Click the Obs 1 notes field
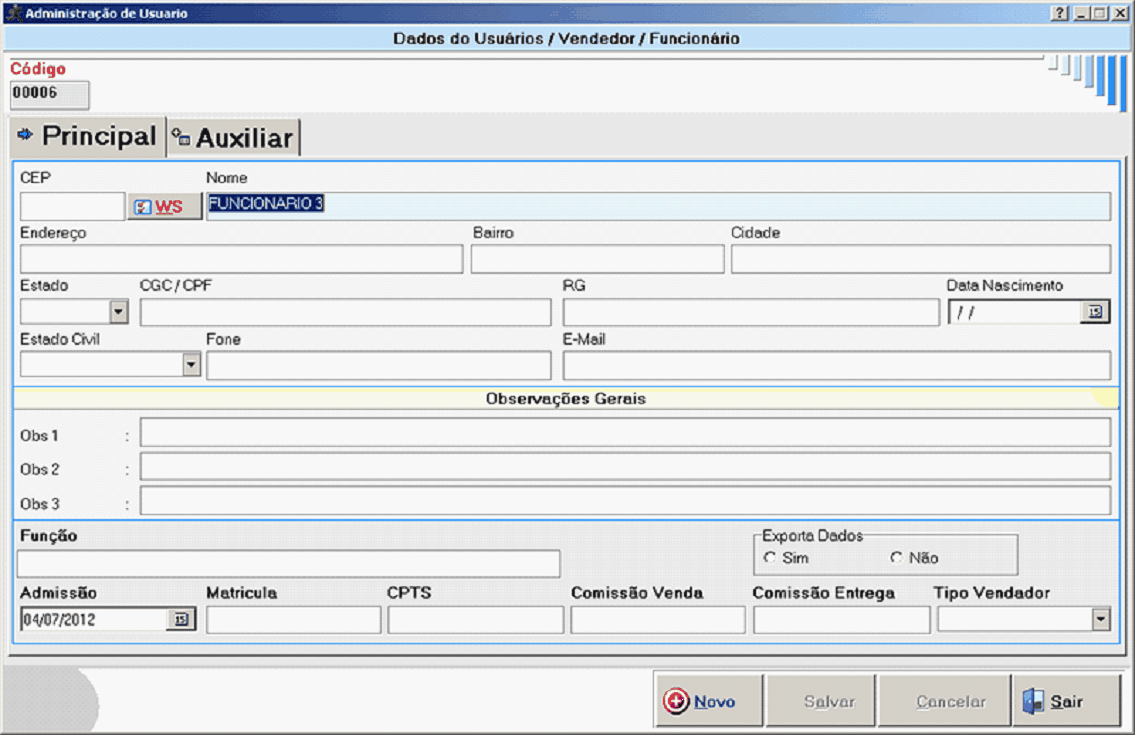The image size is (1136, 736). click(x=624, y=433)
